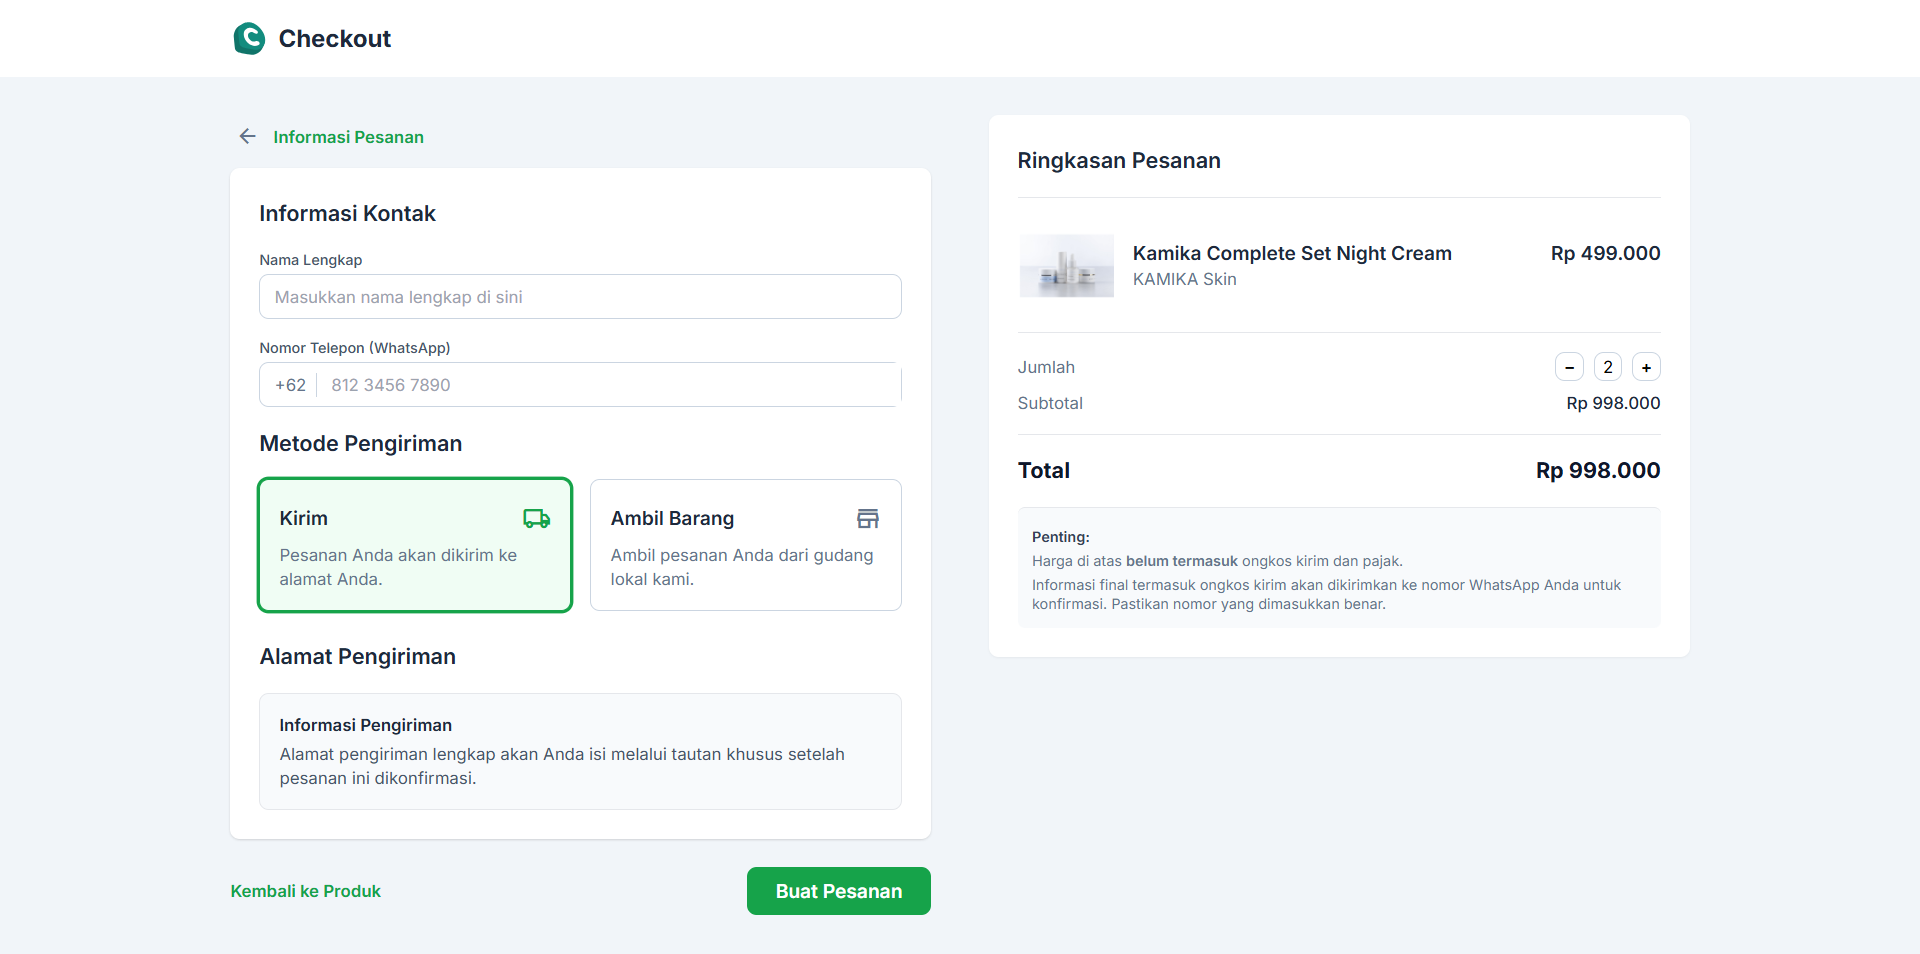This screenshot has width=1920, height=954.
Task: Click the Informasi Pengiriman notice box
Action: [580, 751]
